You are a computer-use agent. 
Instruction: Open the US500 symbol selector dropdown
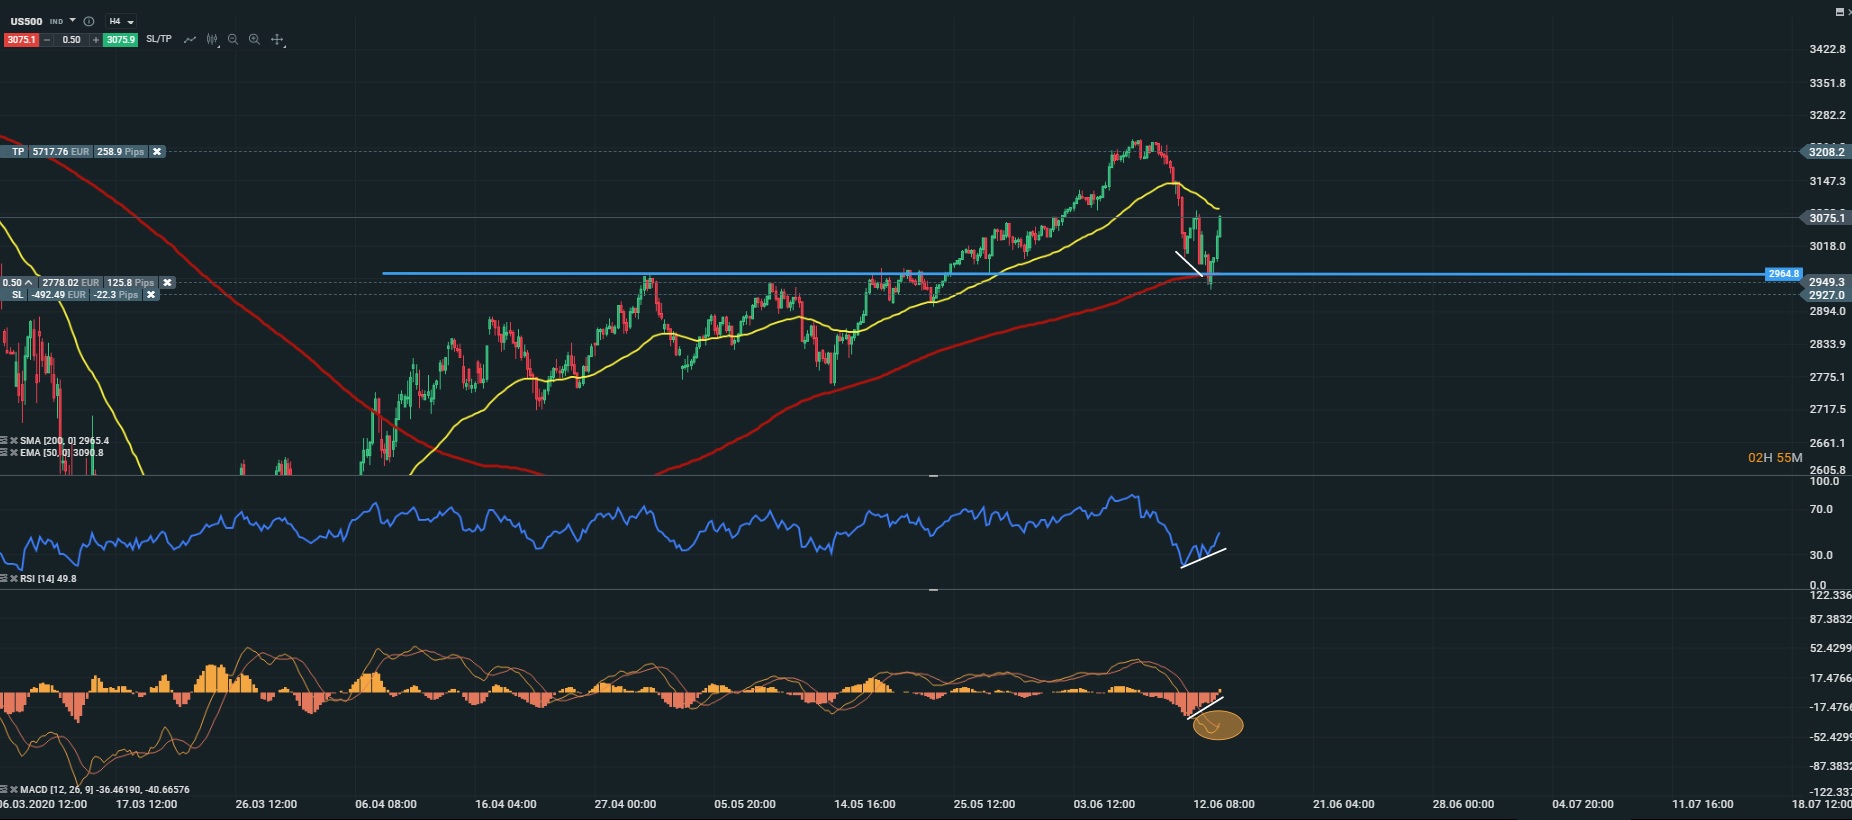click(73, 20)
